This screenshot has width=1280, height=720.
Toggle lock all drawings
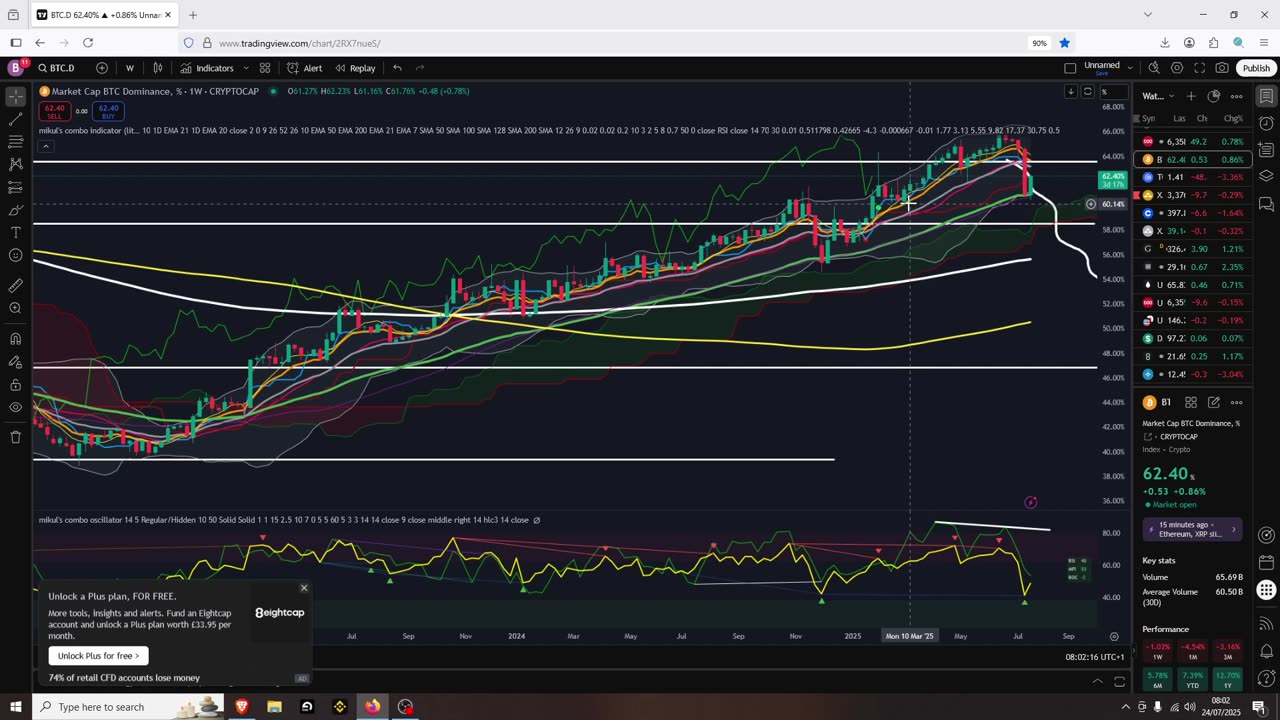[15, 384]
